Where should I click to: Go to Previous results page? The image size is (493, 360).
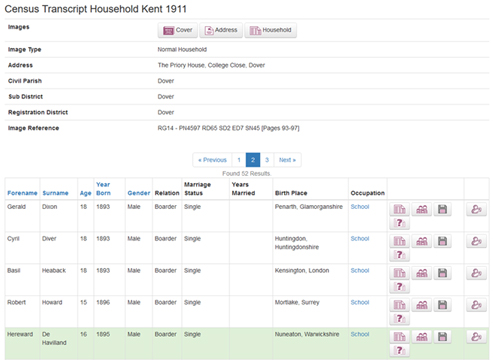[212, 160]
